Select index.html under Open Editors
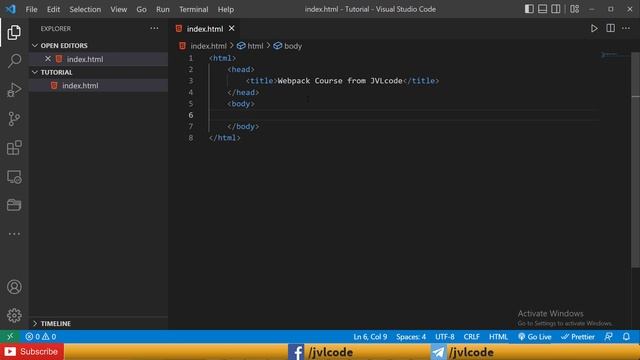 (98, 59)
